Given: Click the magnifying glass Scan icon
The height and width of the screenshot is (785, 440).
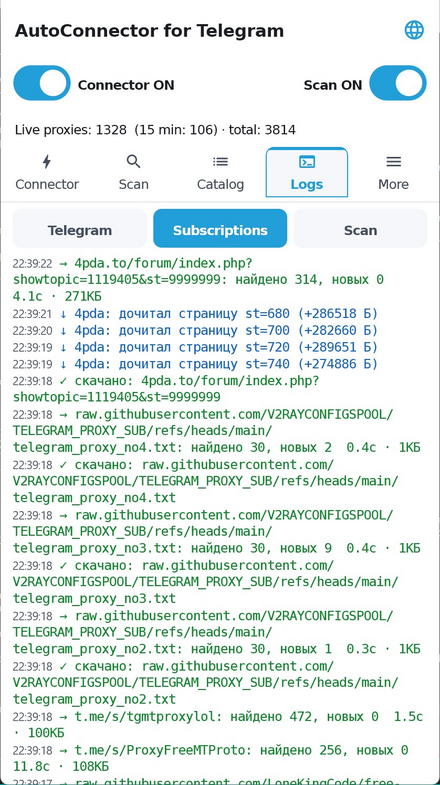Looking at the screenshot, I should click(x=133, y=161).
